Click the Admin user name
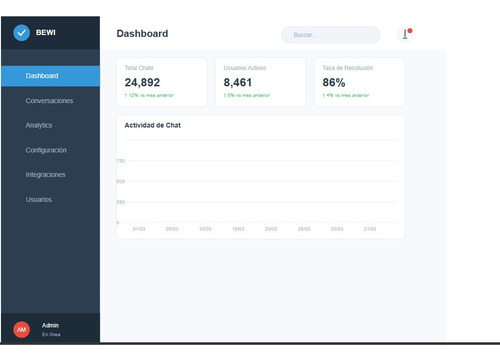Image resolution: width=500 pixels, height=361 pixels. (x=50, y=325)
